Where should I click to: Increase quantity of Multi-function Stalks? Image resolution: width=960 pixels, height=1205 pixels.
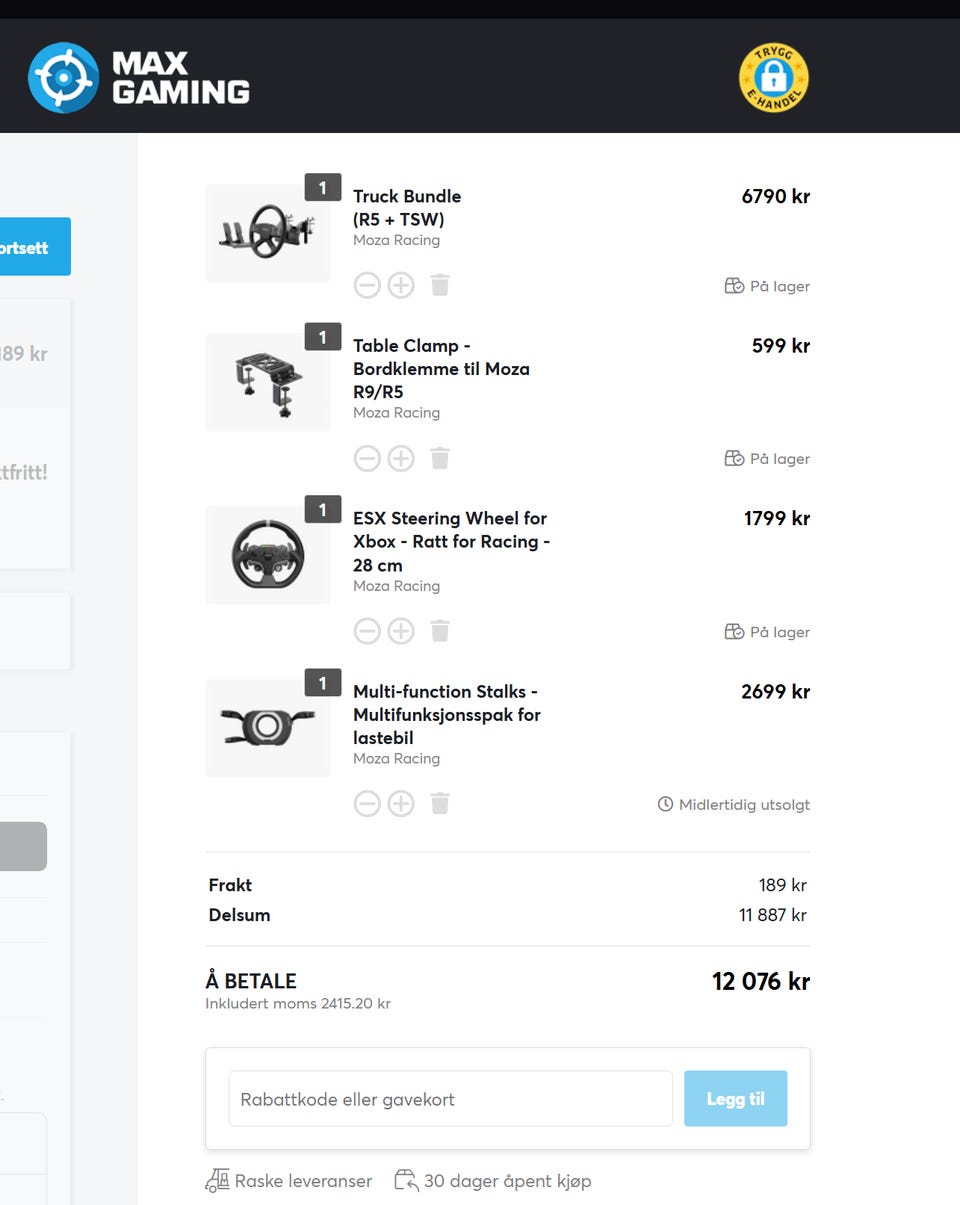pyautogui.click(x=401, y=804)
